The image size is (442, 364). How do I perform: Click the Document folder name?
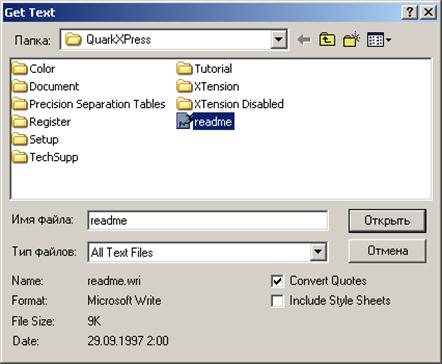[54, 87]
